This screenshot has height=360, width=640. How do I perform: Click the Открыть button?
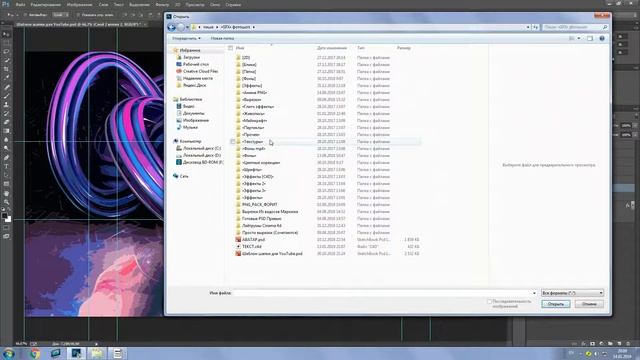click(556, 304)
